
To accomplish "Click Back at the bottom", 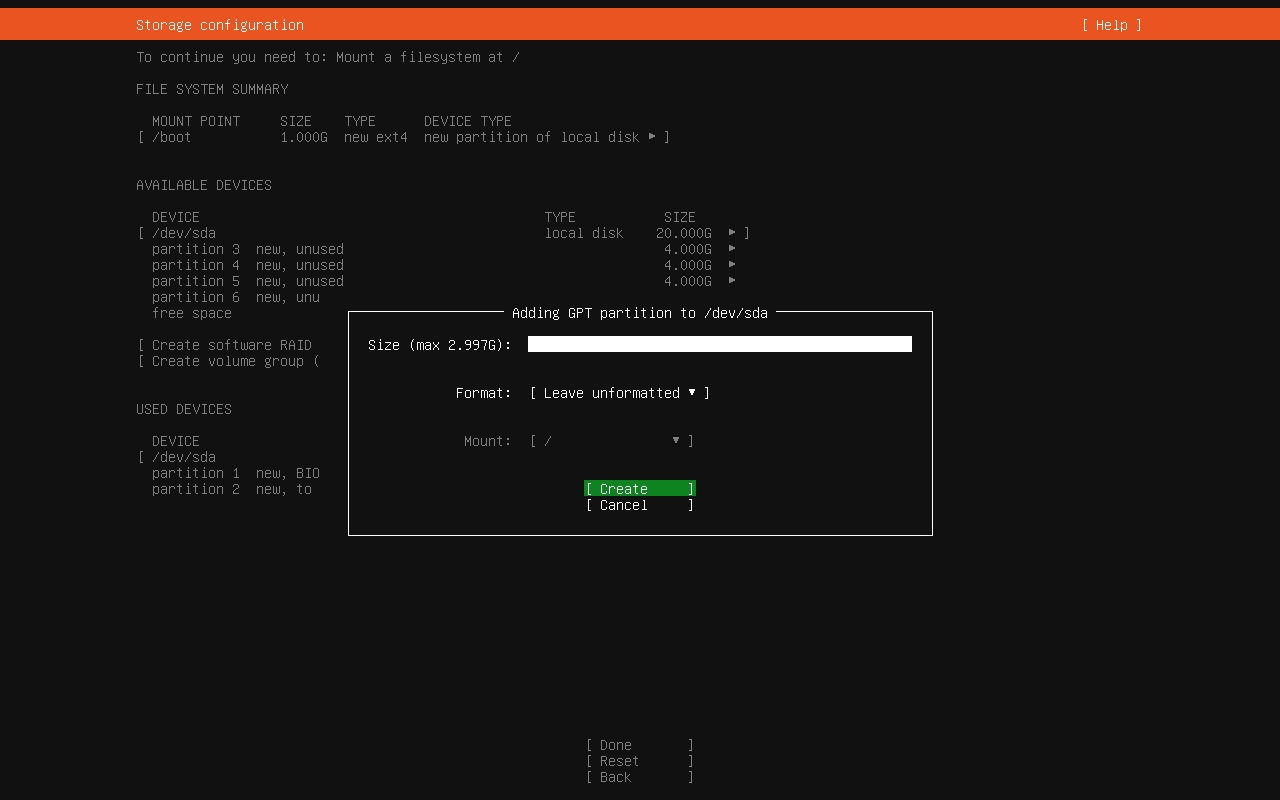I will tap(639, 777).
